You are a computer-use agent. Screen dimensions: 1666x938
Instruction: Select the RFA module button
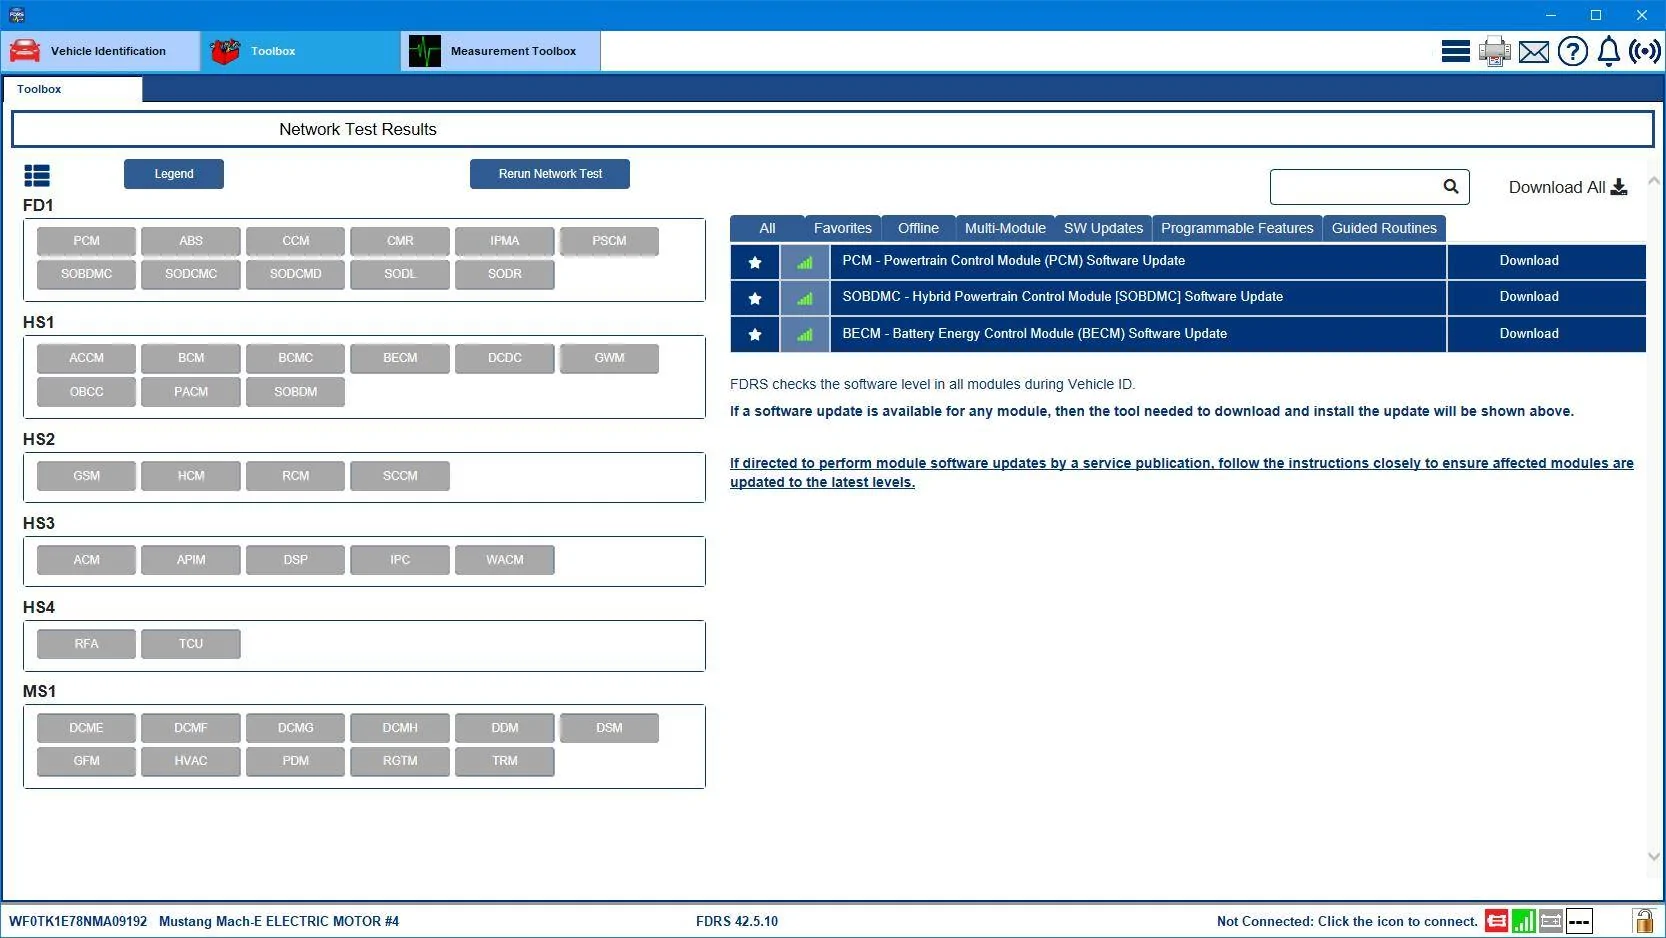pos(86,644)
